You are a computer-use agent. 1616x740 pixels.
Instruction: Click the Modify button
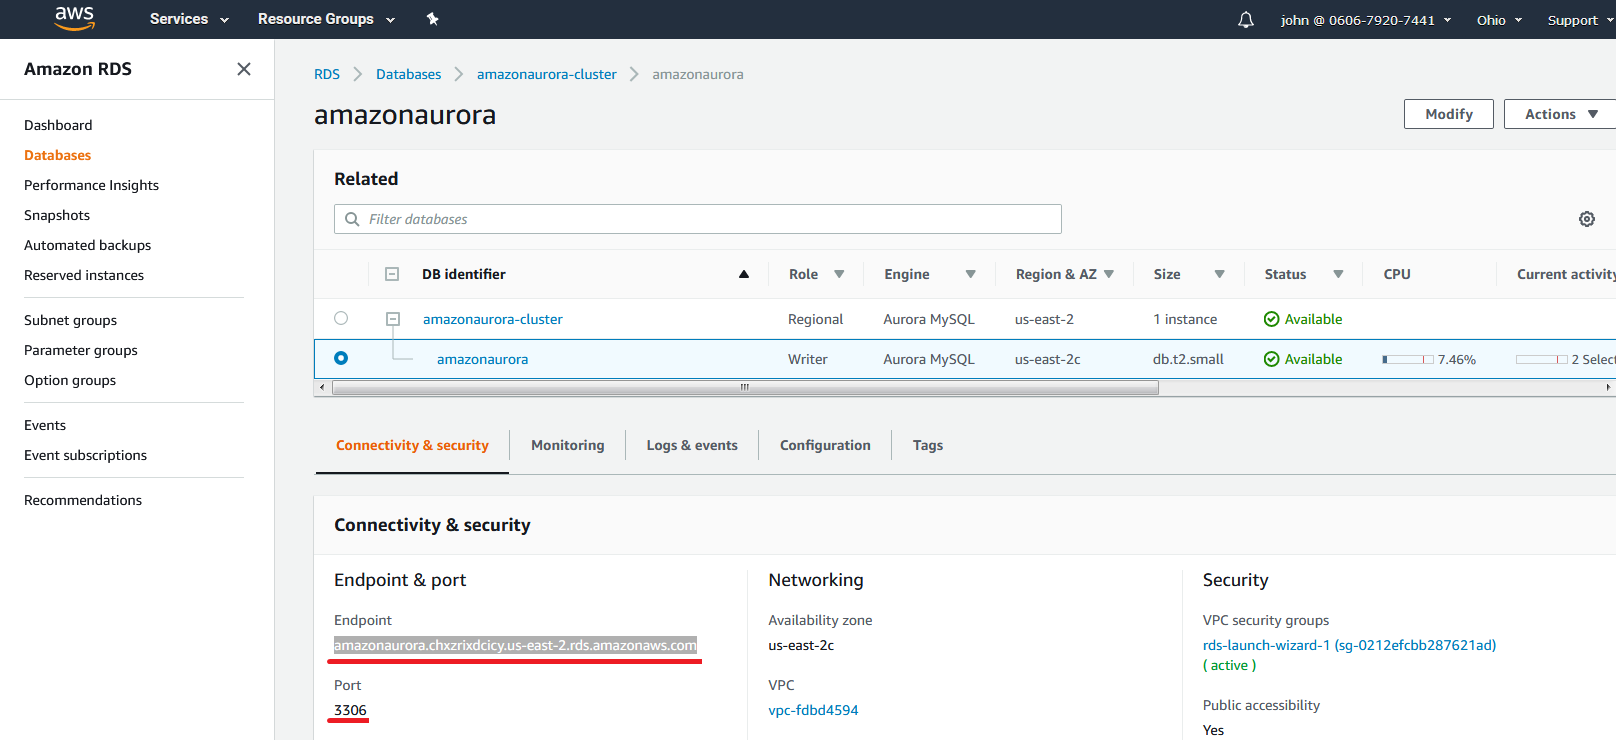[1449, 114]
